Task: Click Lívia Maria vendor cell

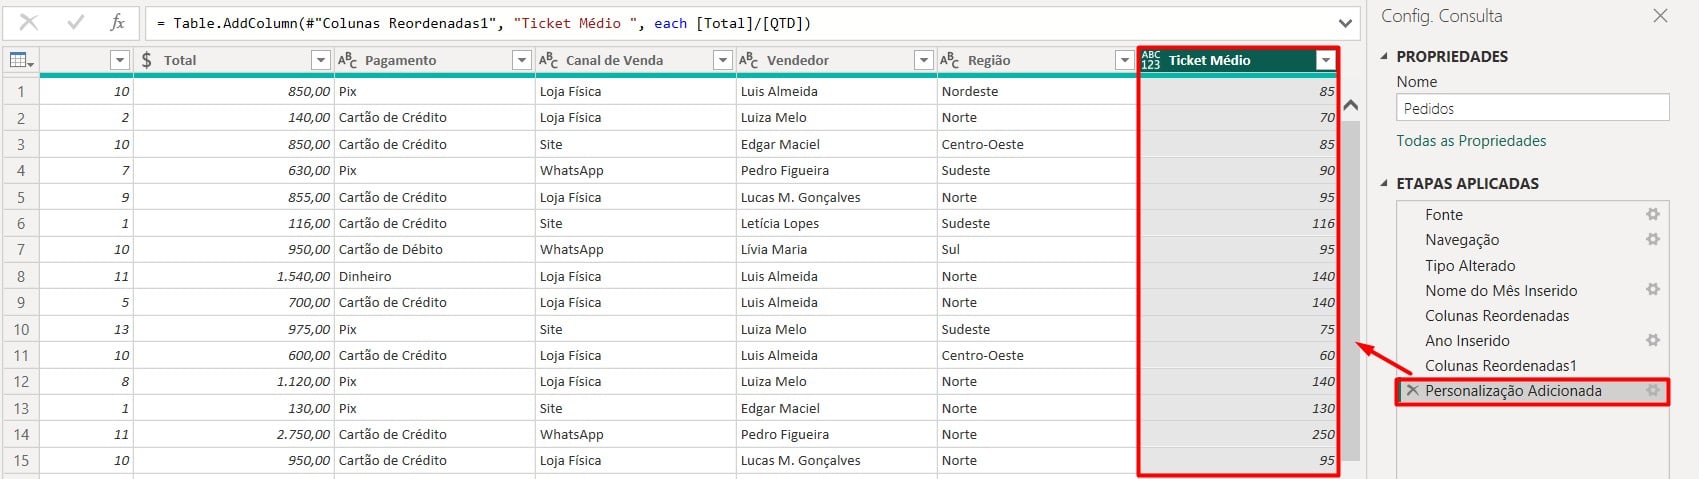Action: point(837,250)
